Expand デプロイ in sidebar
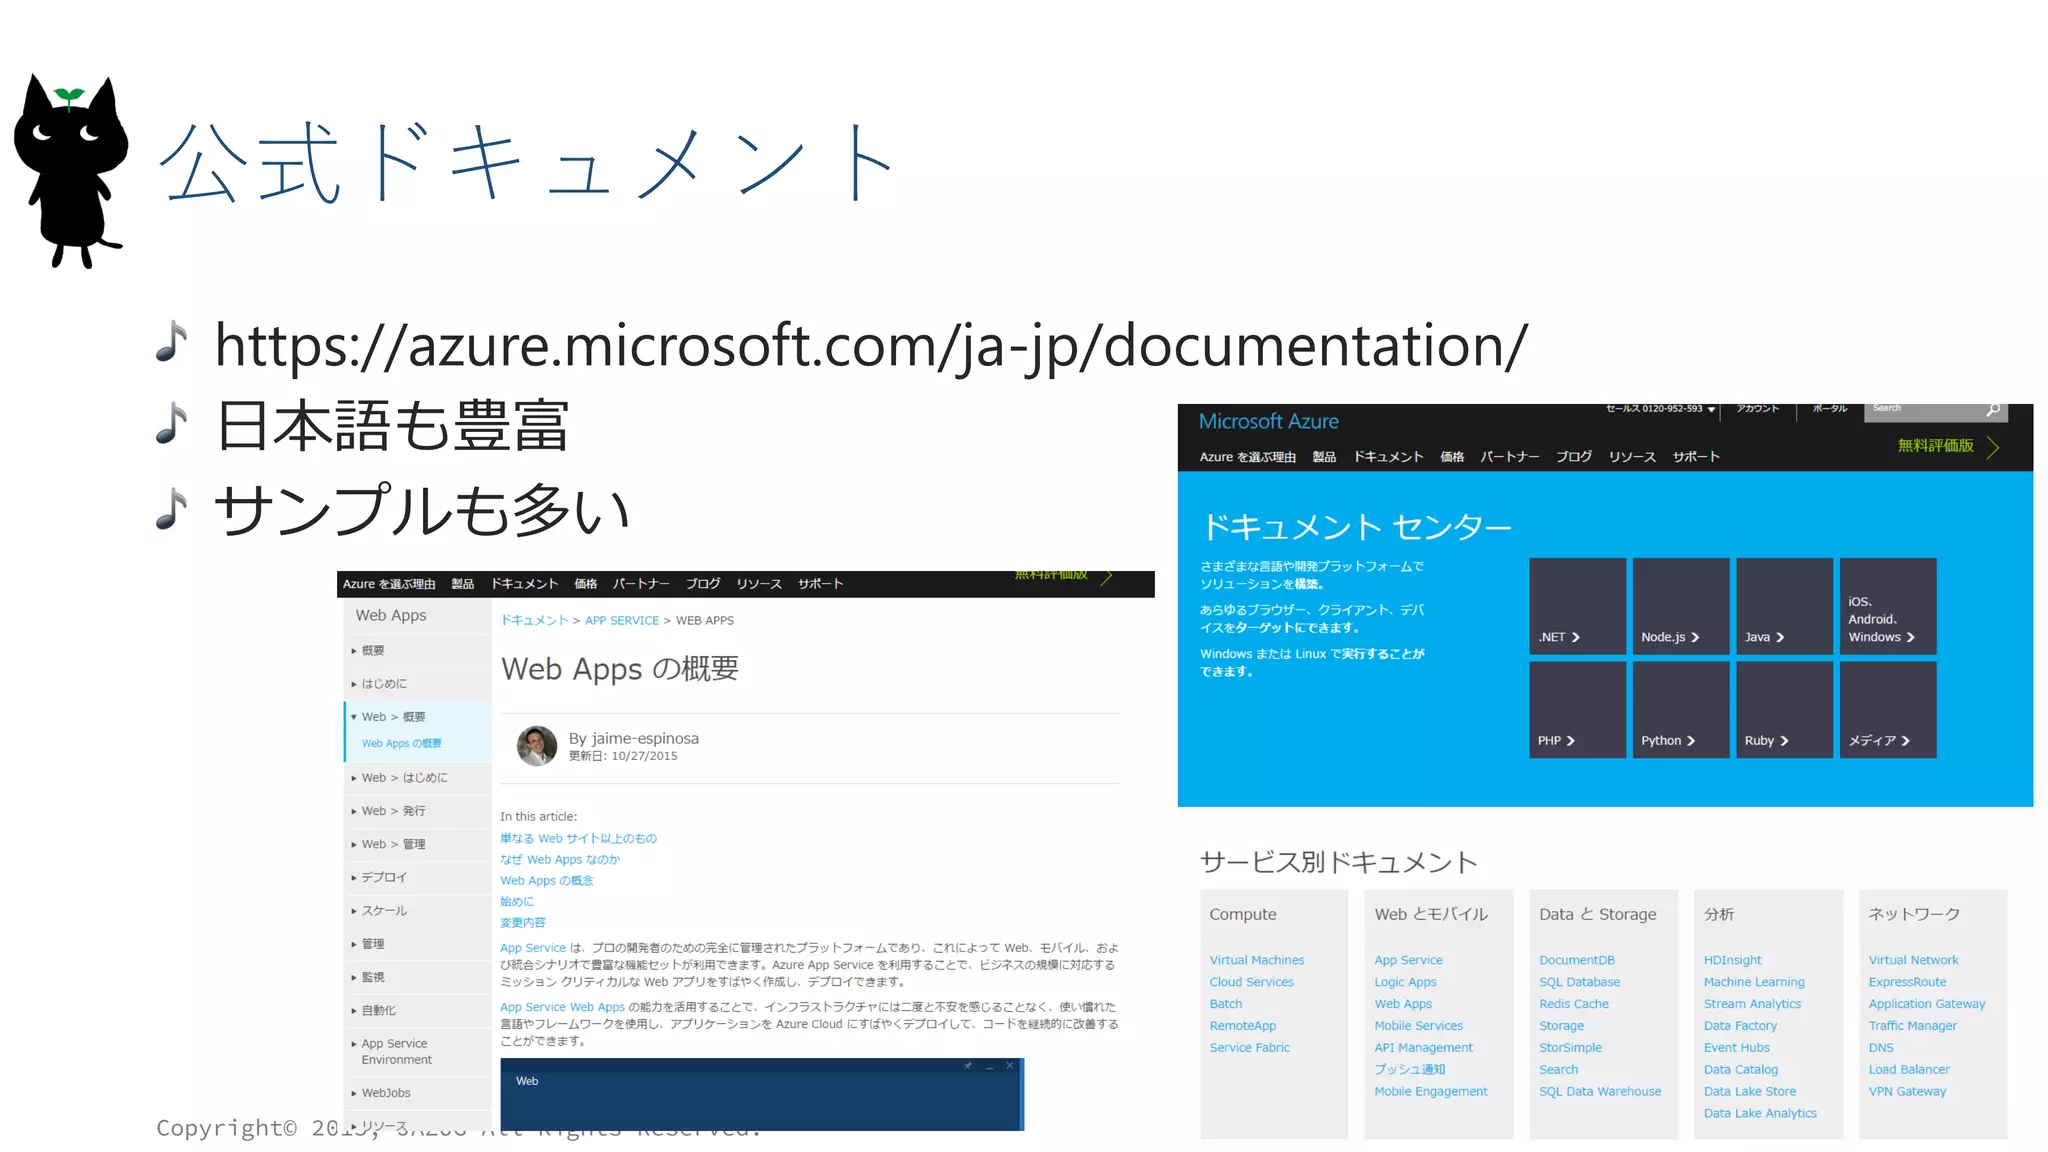Viewport: 2048px width, 1152px height. pyautogui.click(x=417, y=878)
